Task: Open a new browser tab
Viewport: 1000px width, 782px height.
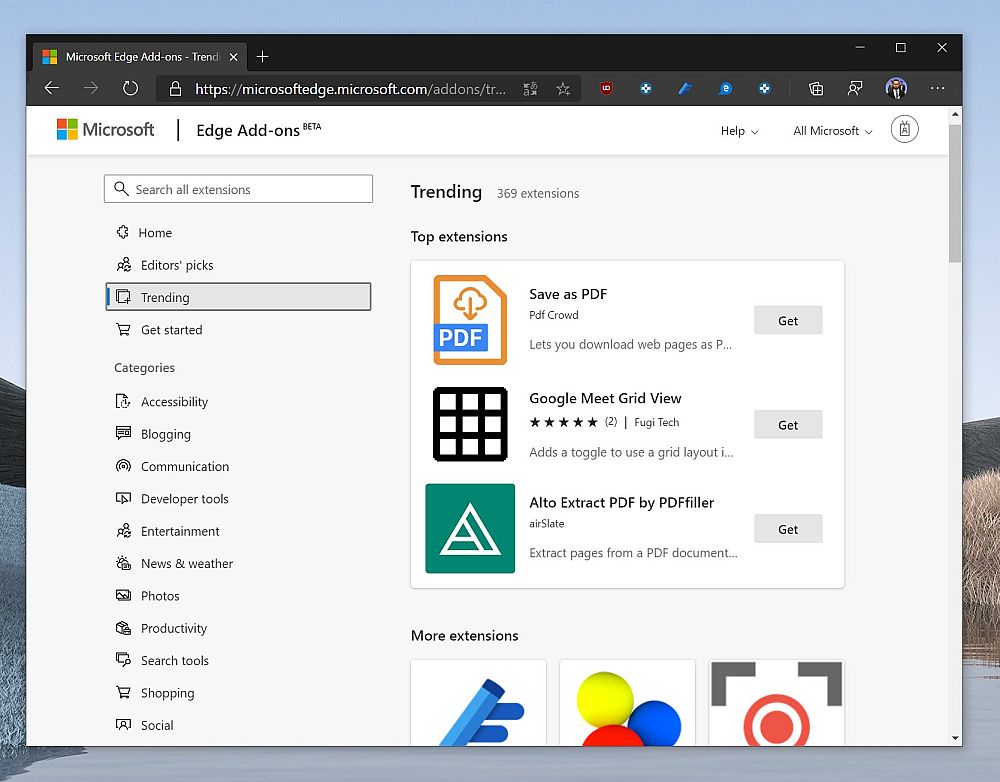Action: 263,57
